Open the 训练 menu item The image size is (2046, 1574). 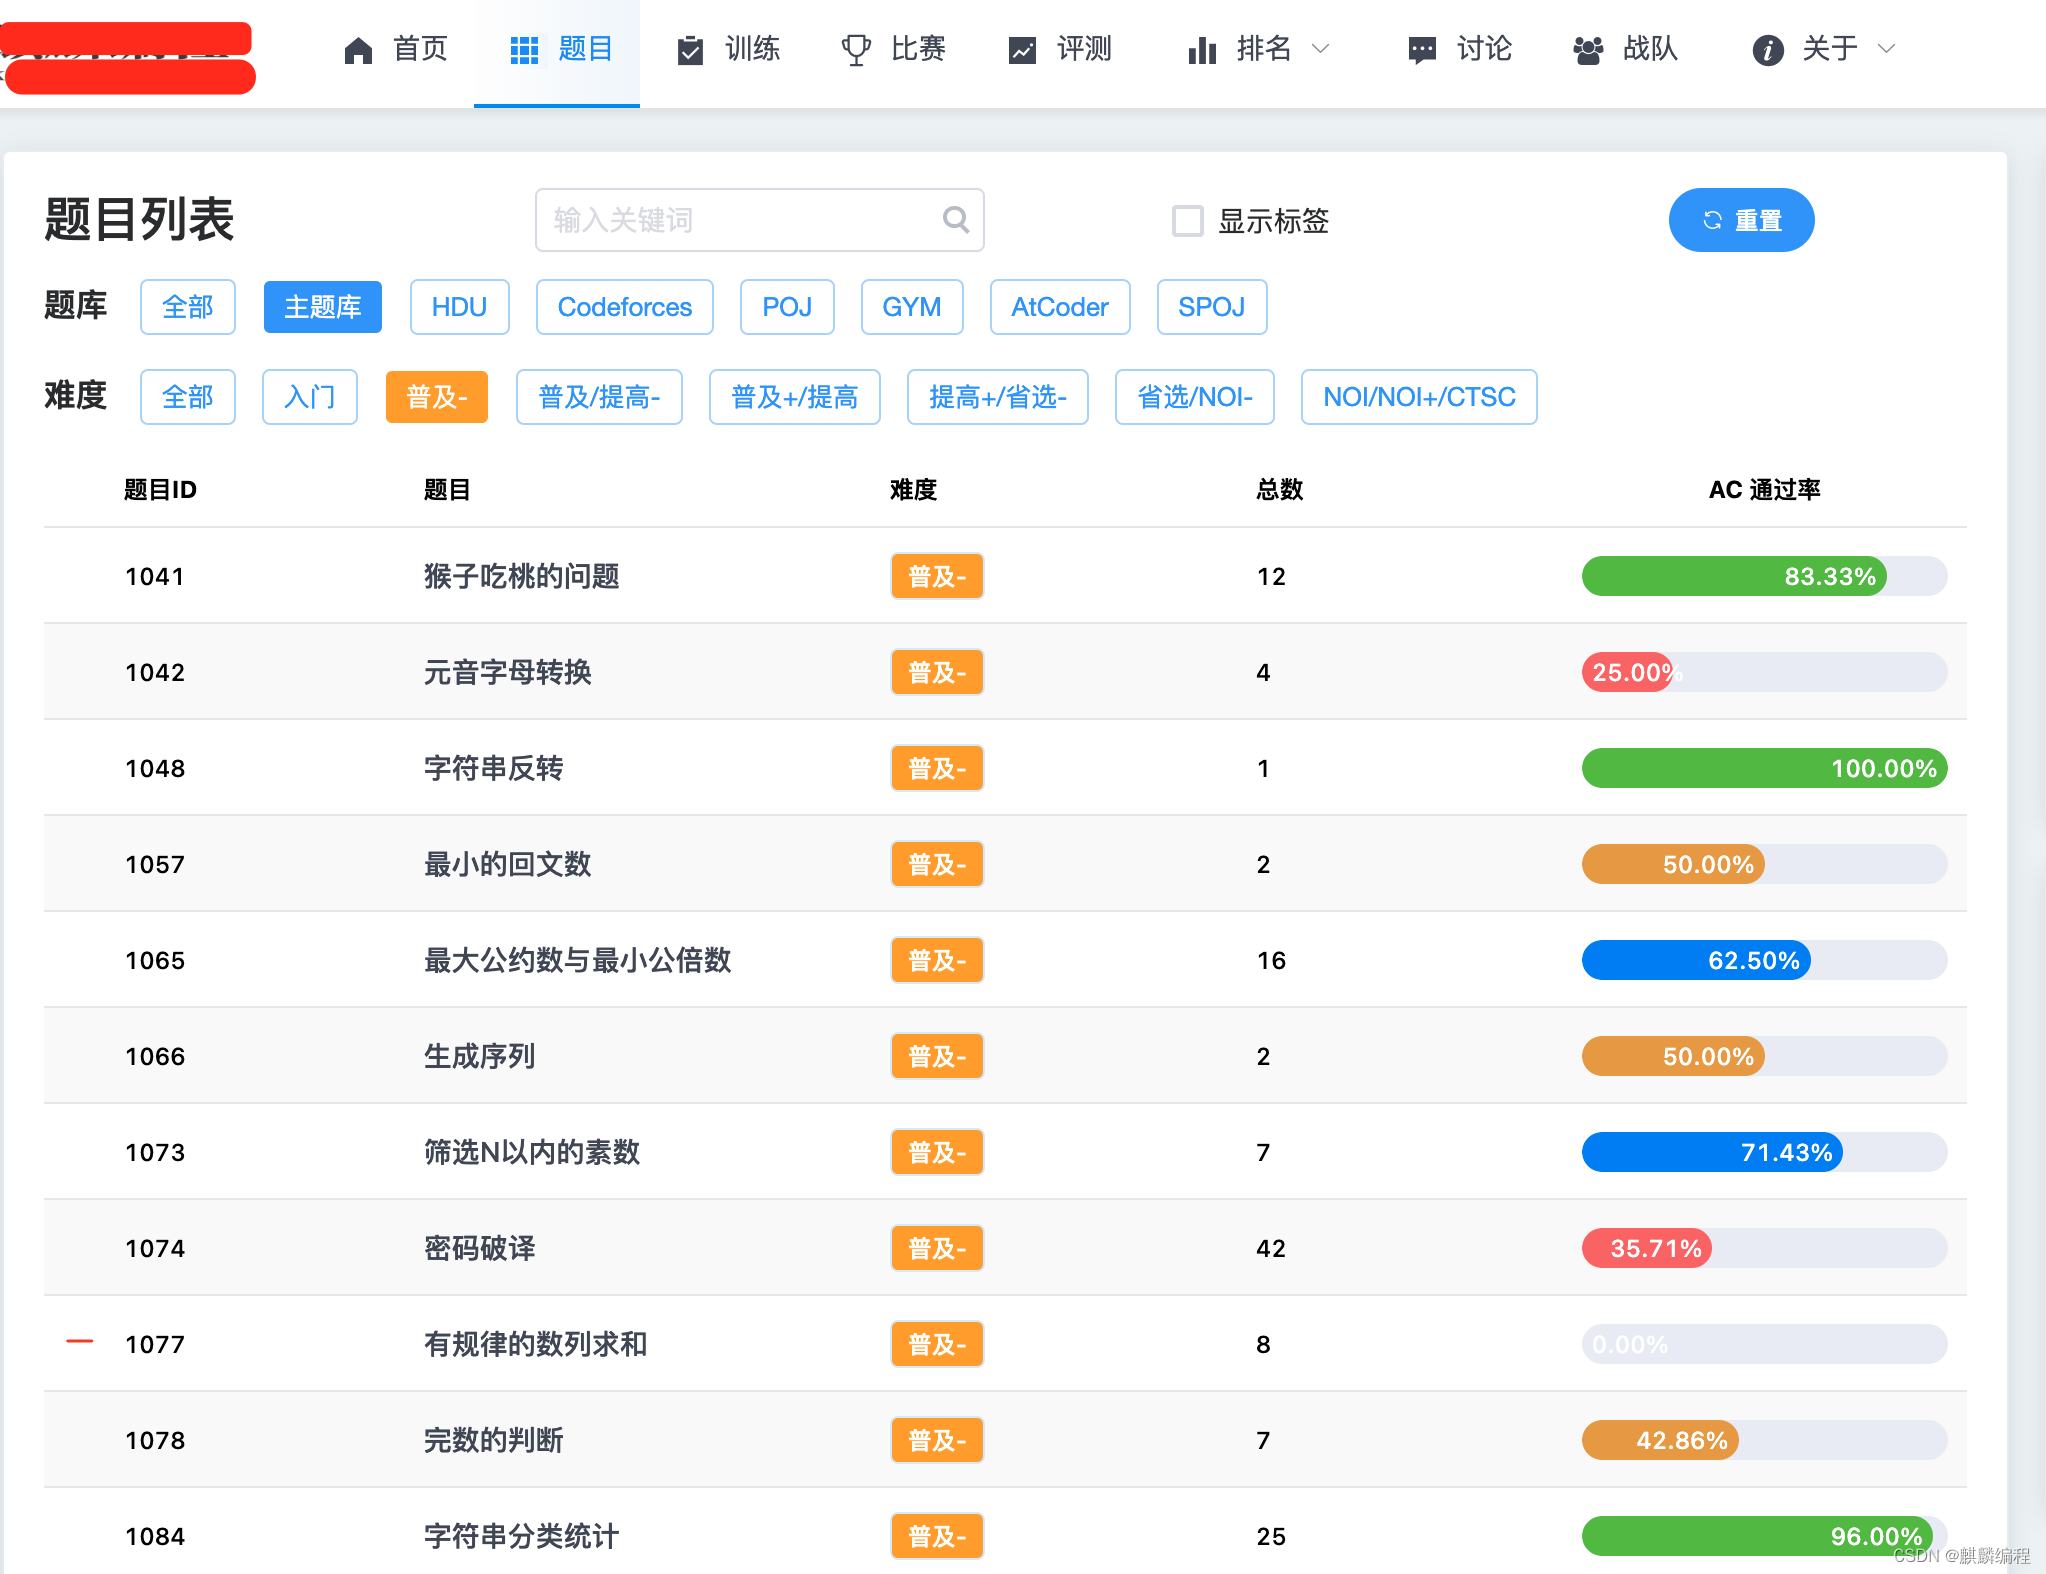point(752,49)
